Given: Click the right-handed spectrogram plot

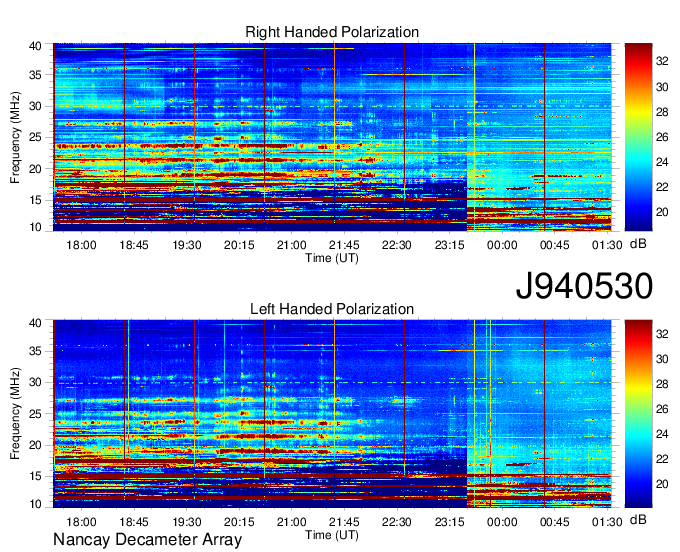Looking at the screenshot, I should [x=332, y=137].
